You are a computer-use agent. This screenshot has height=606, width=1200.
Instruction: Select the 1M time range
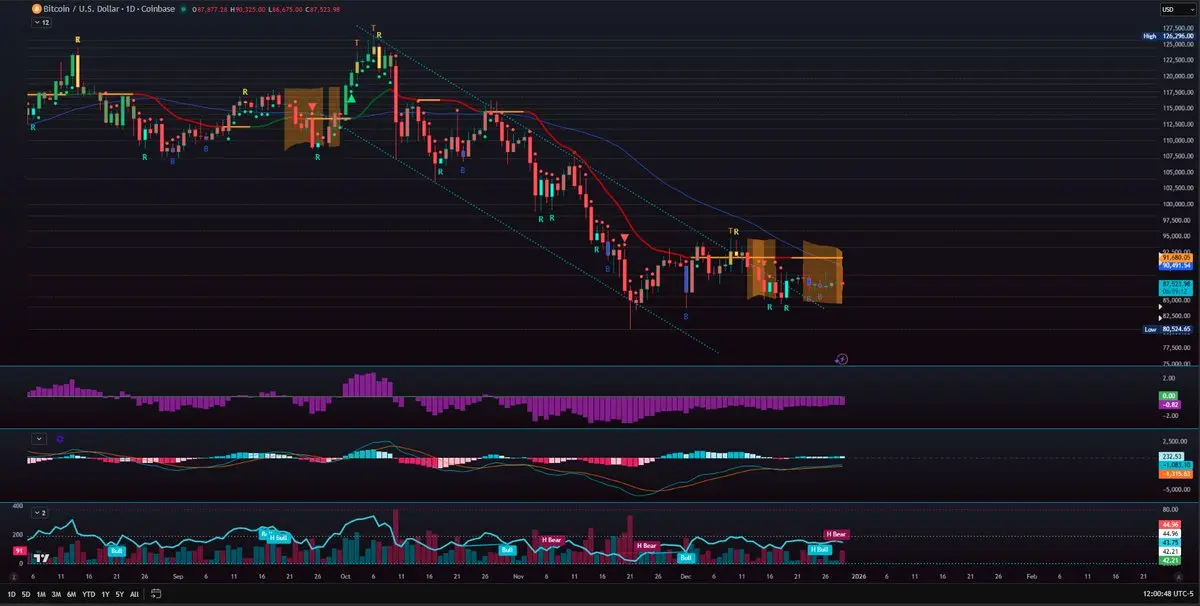click(x=41, y=594)
